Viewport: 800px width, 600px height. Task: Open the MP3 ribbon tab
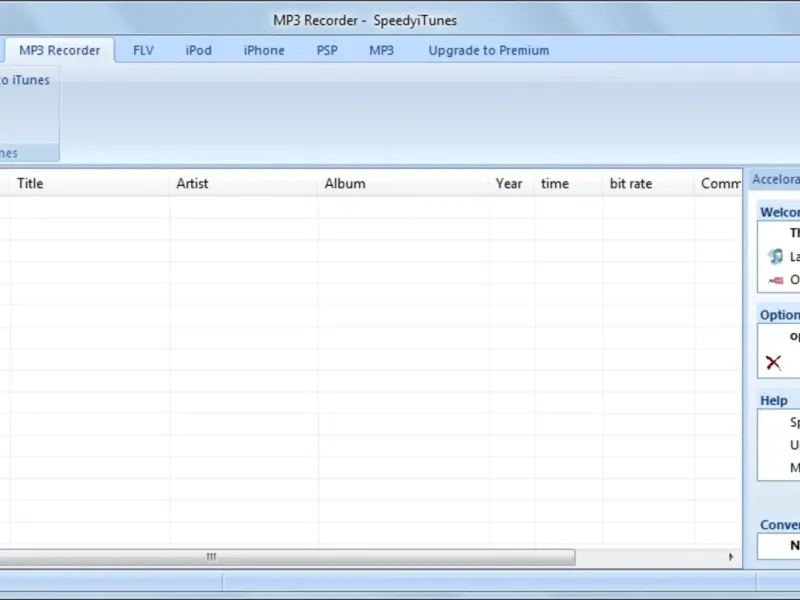(x=382, y=51)
